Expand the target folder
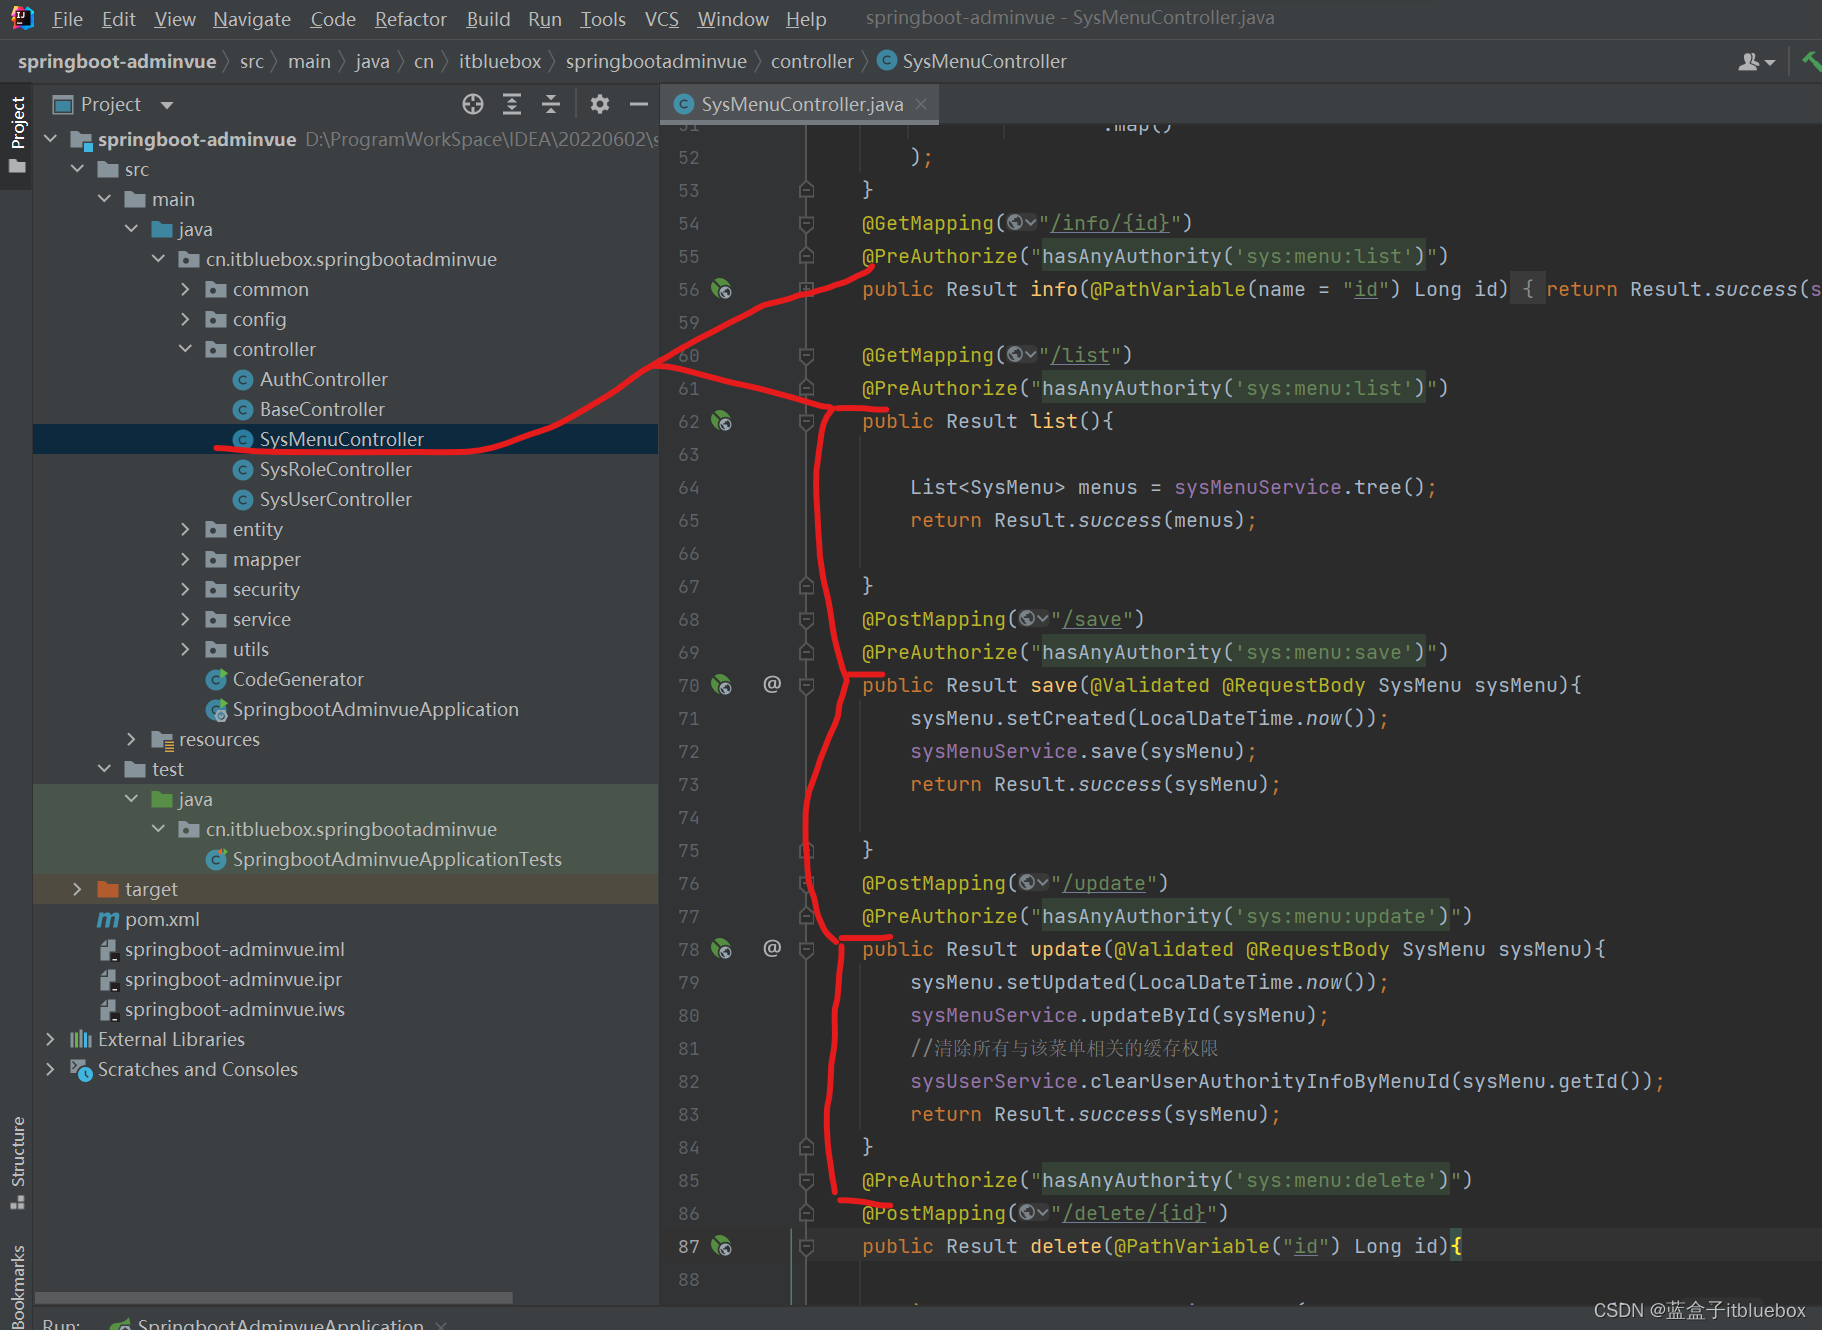 point(77,889)
